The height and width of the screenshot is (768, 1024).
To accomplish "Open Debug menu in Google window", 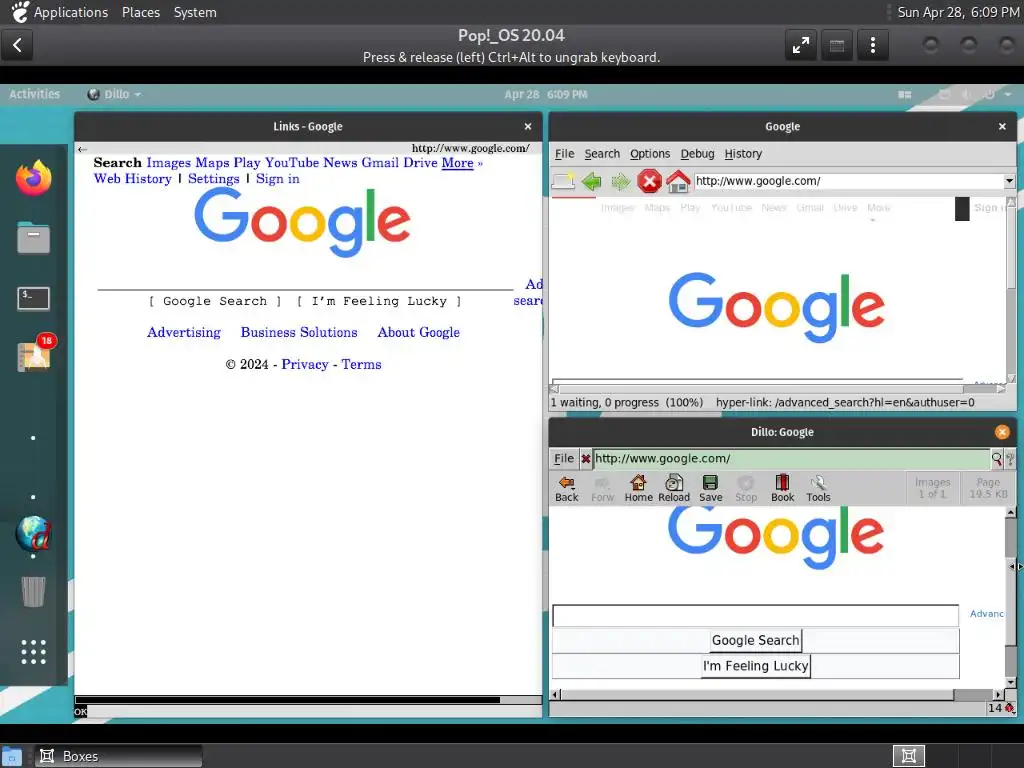I will click(x=697, y=153).
